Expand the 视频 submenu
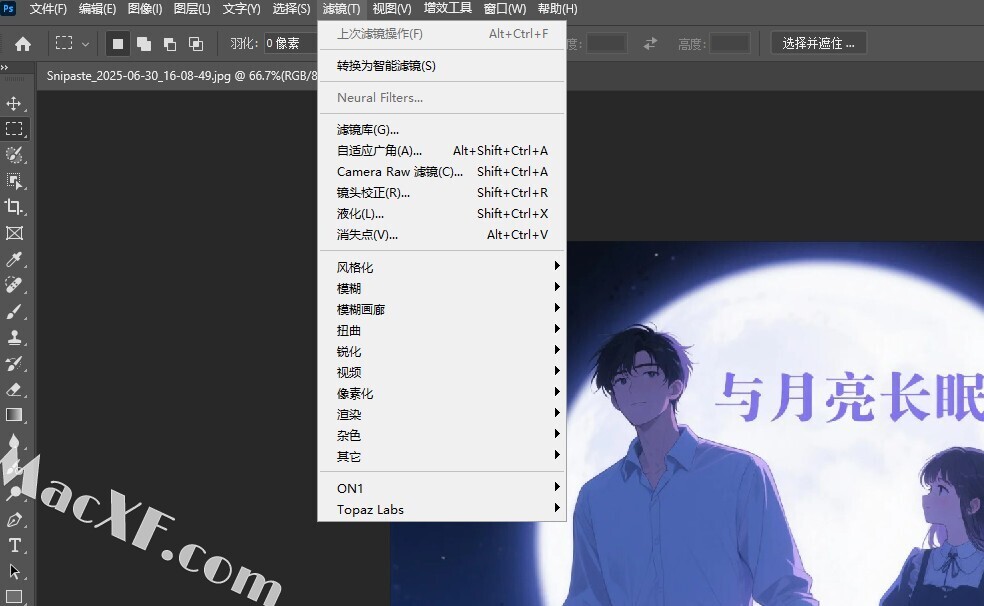 pyautogui.click(x=442, y=373)
